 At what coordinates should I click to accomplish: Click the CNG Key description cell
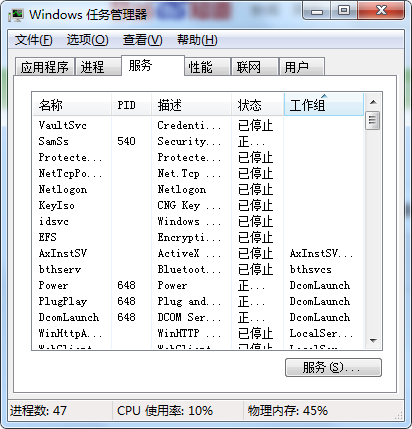pos(189,205)
